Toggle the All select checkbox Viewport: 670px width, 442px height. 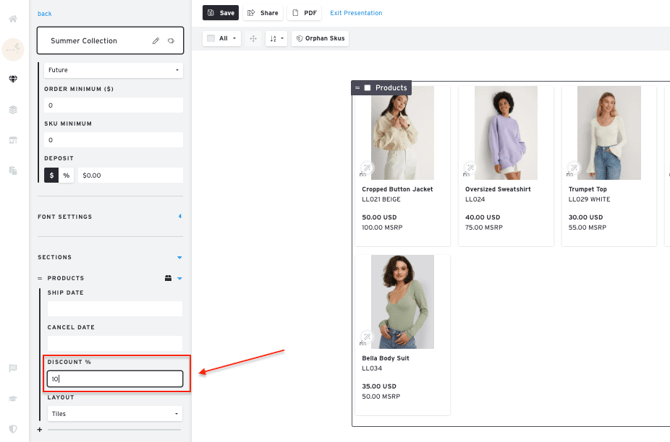coord(211,39)
